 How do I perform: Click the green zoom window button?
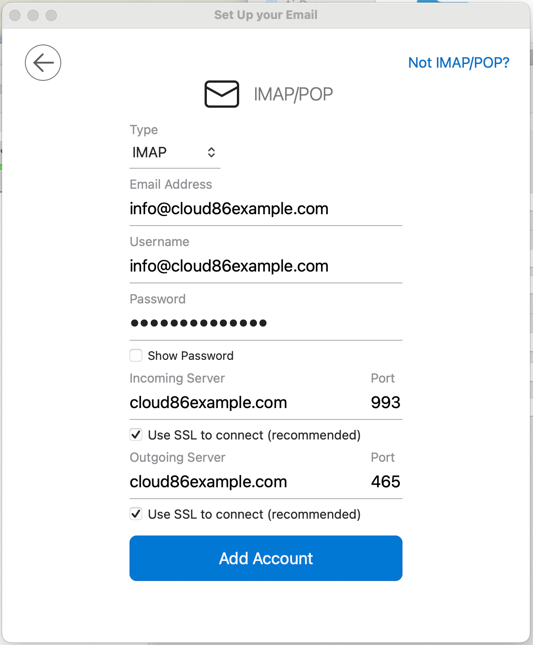coord(51,15)
